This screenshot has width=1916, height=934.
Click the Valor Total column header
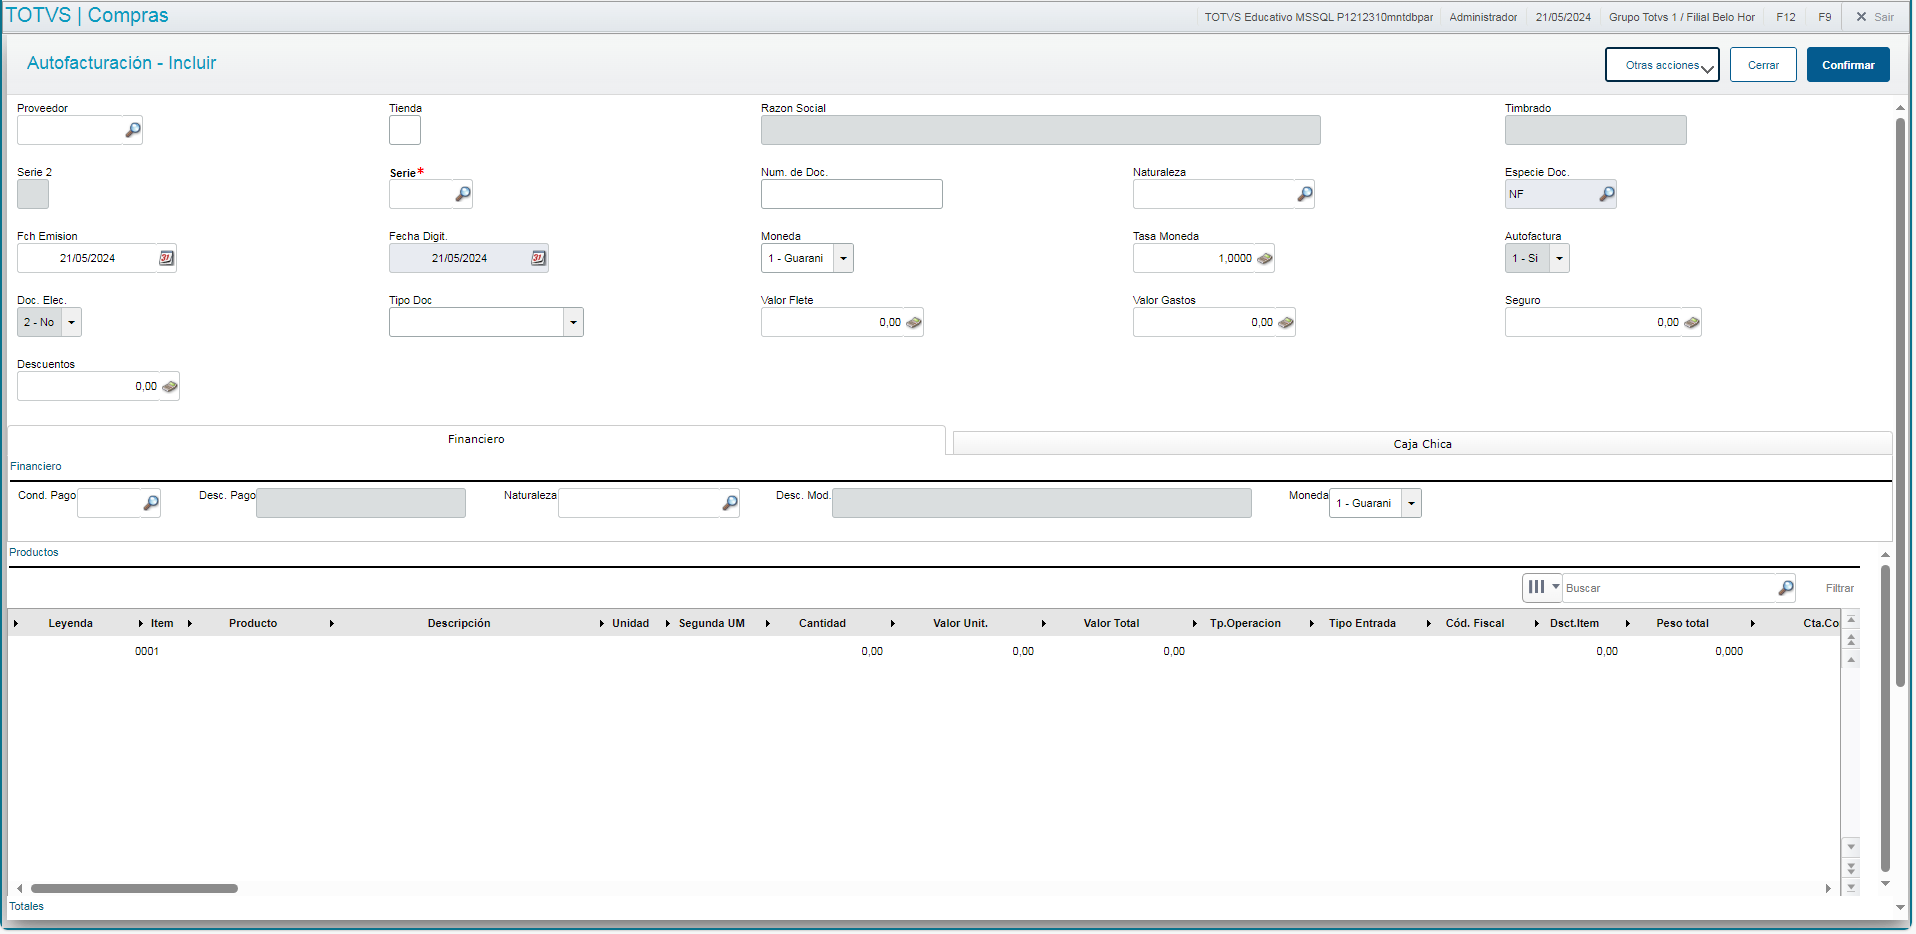(x=1111, y=623)
